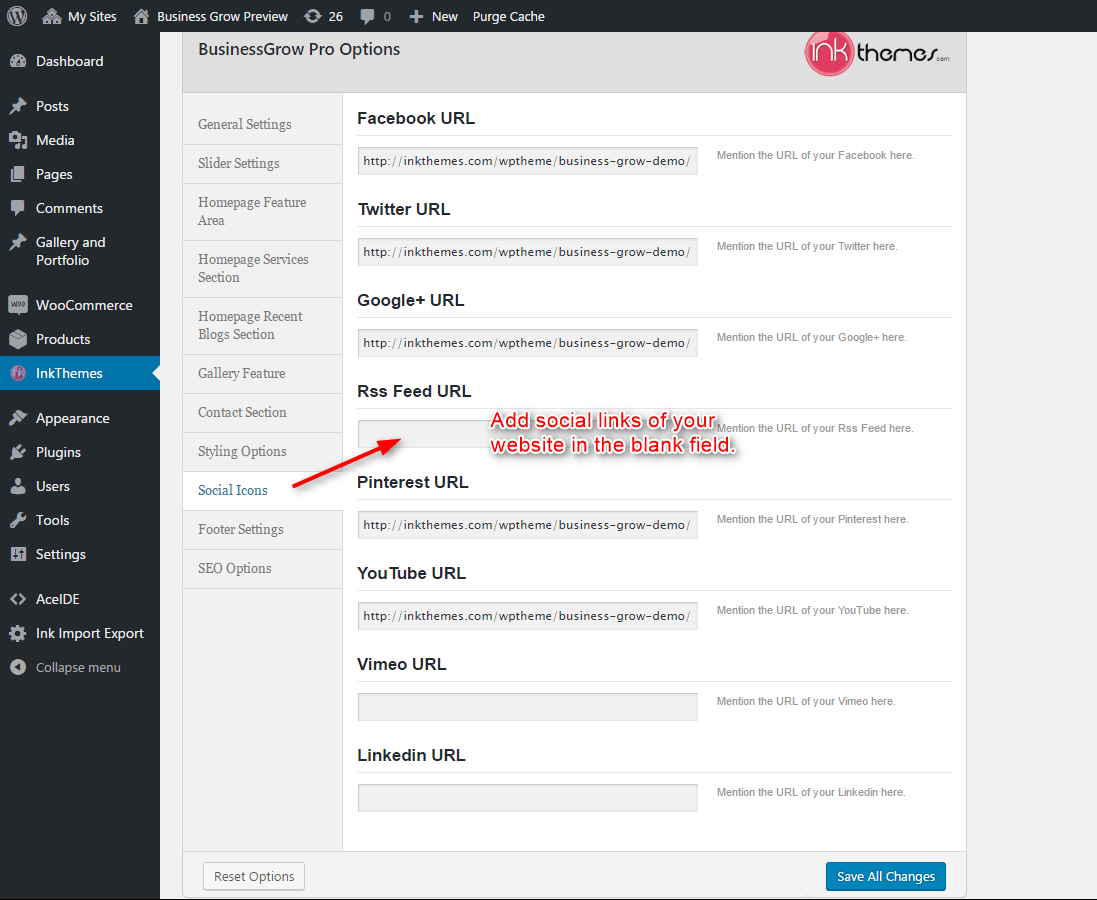The height and width of the screenshot is (900, 1097).
Task: Click the Business Grow Preview home icon
Action: 141,16
